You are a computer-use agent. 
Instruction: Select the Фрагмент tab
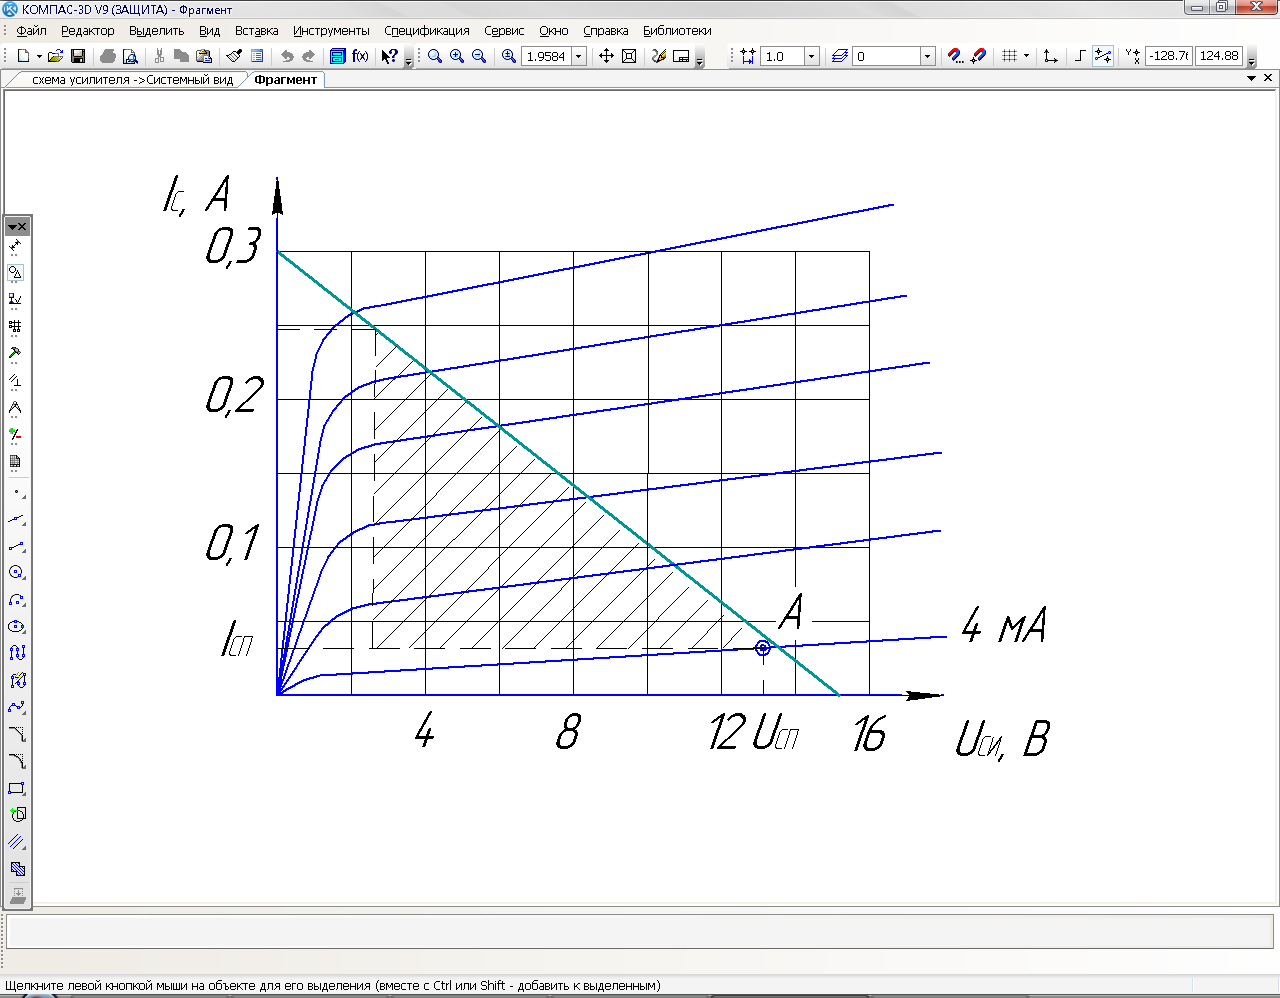tap(285, 80)
